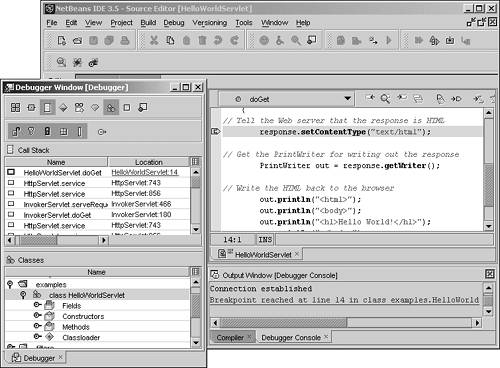The height and width of the screenshot is (368, 500).
Task: Expand the Constructors node
Action: tap(37, 316)
